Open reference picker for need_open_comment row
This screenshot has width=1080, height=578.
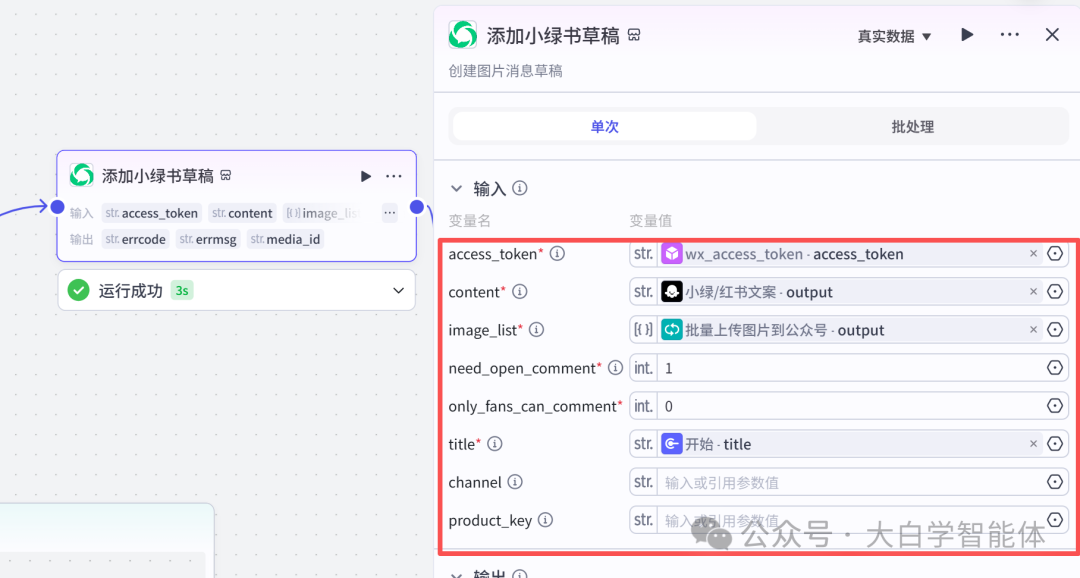[x=1055, y=368]
